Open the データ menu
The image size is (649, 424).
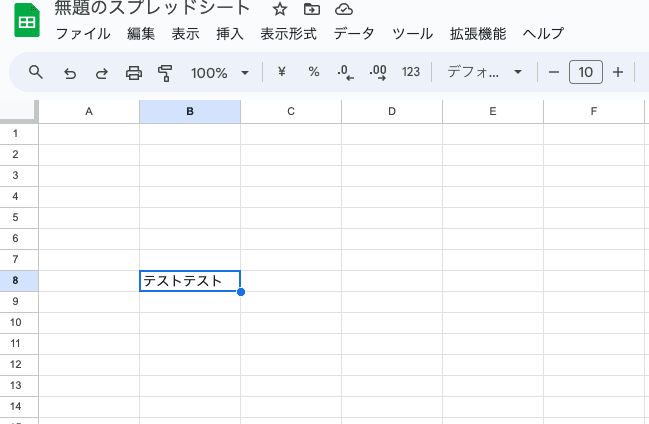(354, 34)
